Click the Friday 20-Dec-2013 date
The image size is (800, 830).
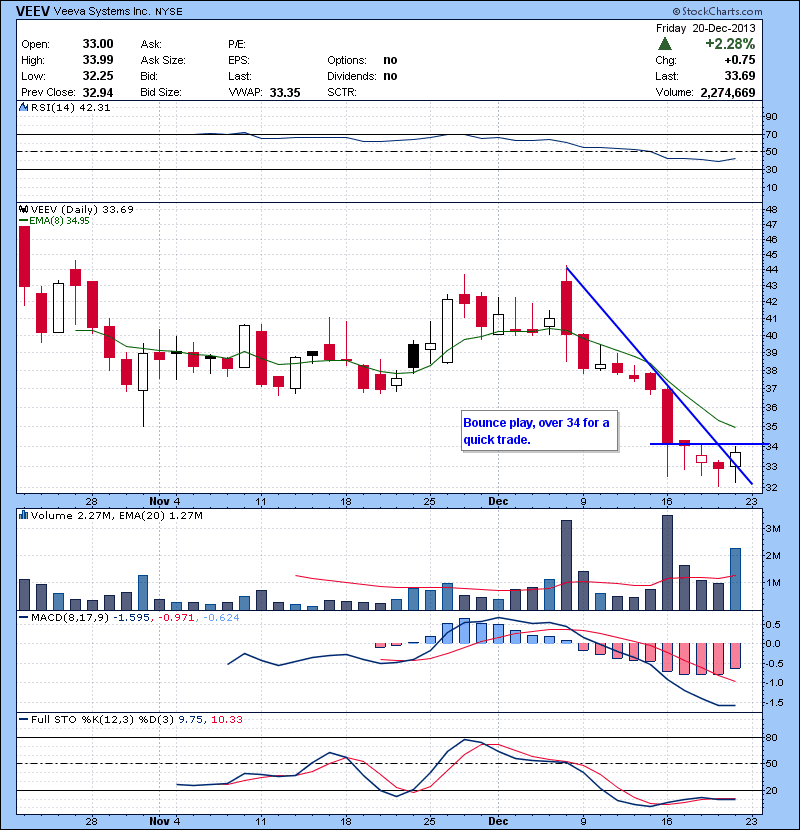coord(706,28)
